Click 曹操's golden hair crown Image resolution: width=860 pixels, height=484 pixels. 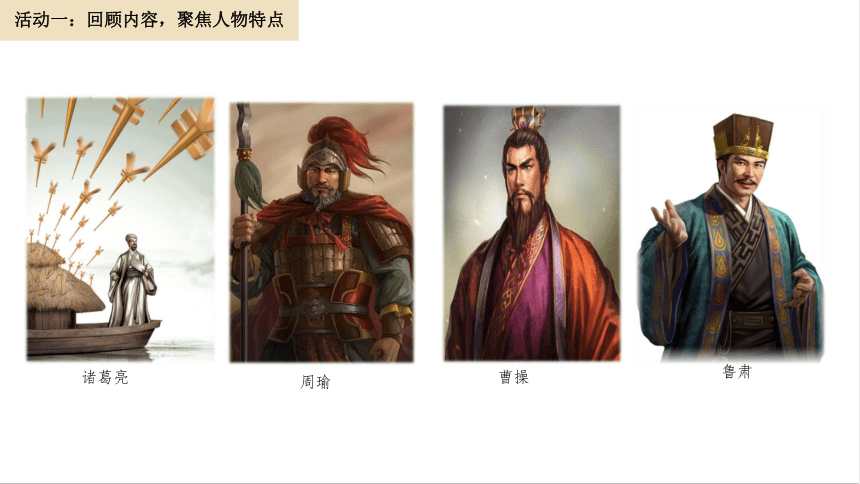click(528, 117)
